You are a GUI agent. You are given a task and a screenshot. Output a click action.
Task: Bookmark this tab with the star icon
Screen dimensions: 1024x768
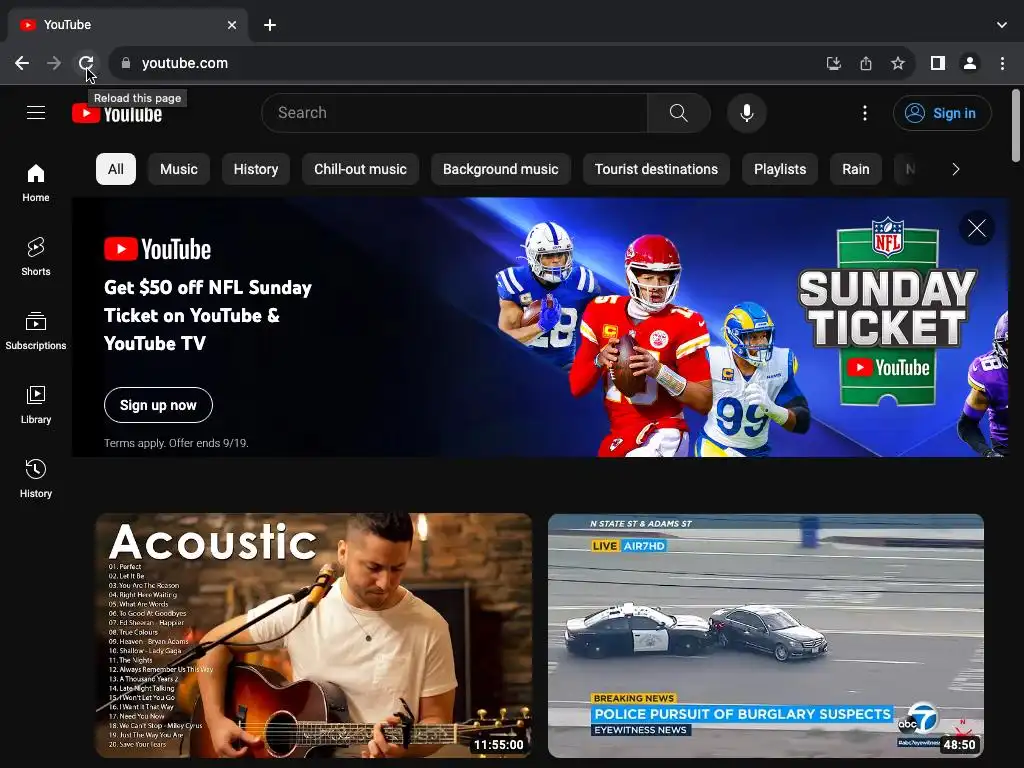point(898,63)
